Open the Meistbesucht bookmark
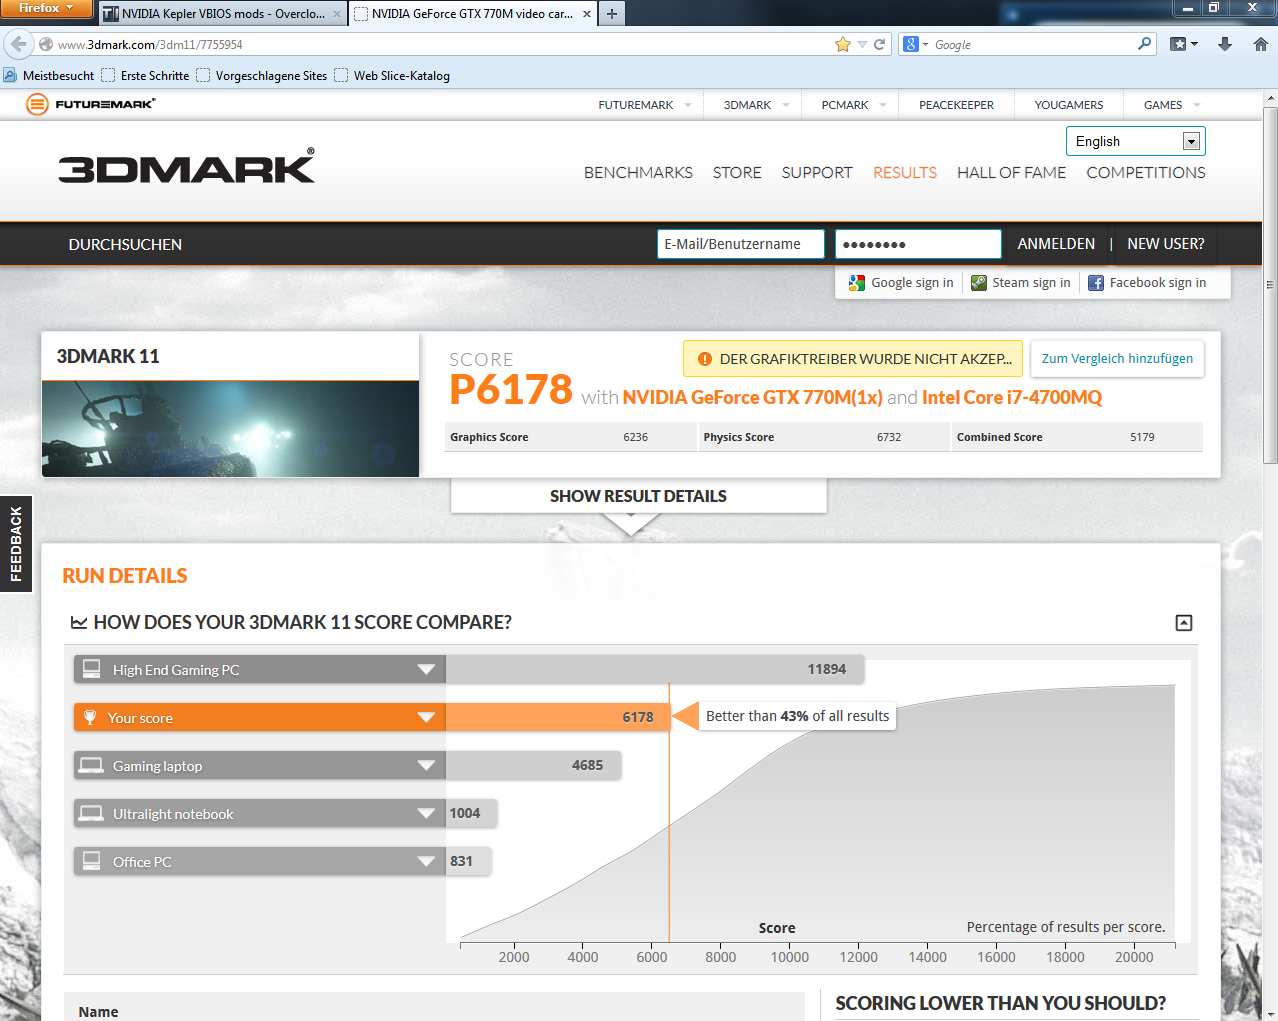 coord(49,75)
